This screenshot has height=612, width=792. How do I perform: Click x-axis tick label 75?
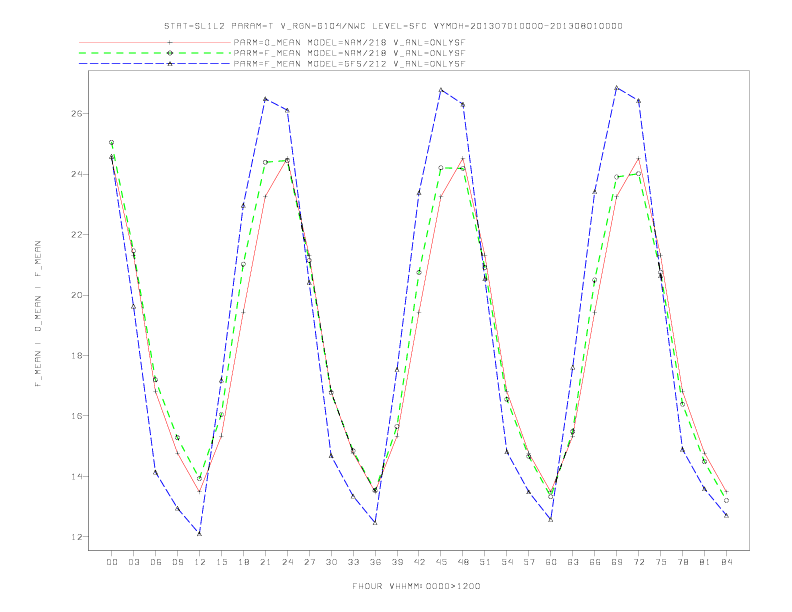pyautogui.click(x=661, y=562)
